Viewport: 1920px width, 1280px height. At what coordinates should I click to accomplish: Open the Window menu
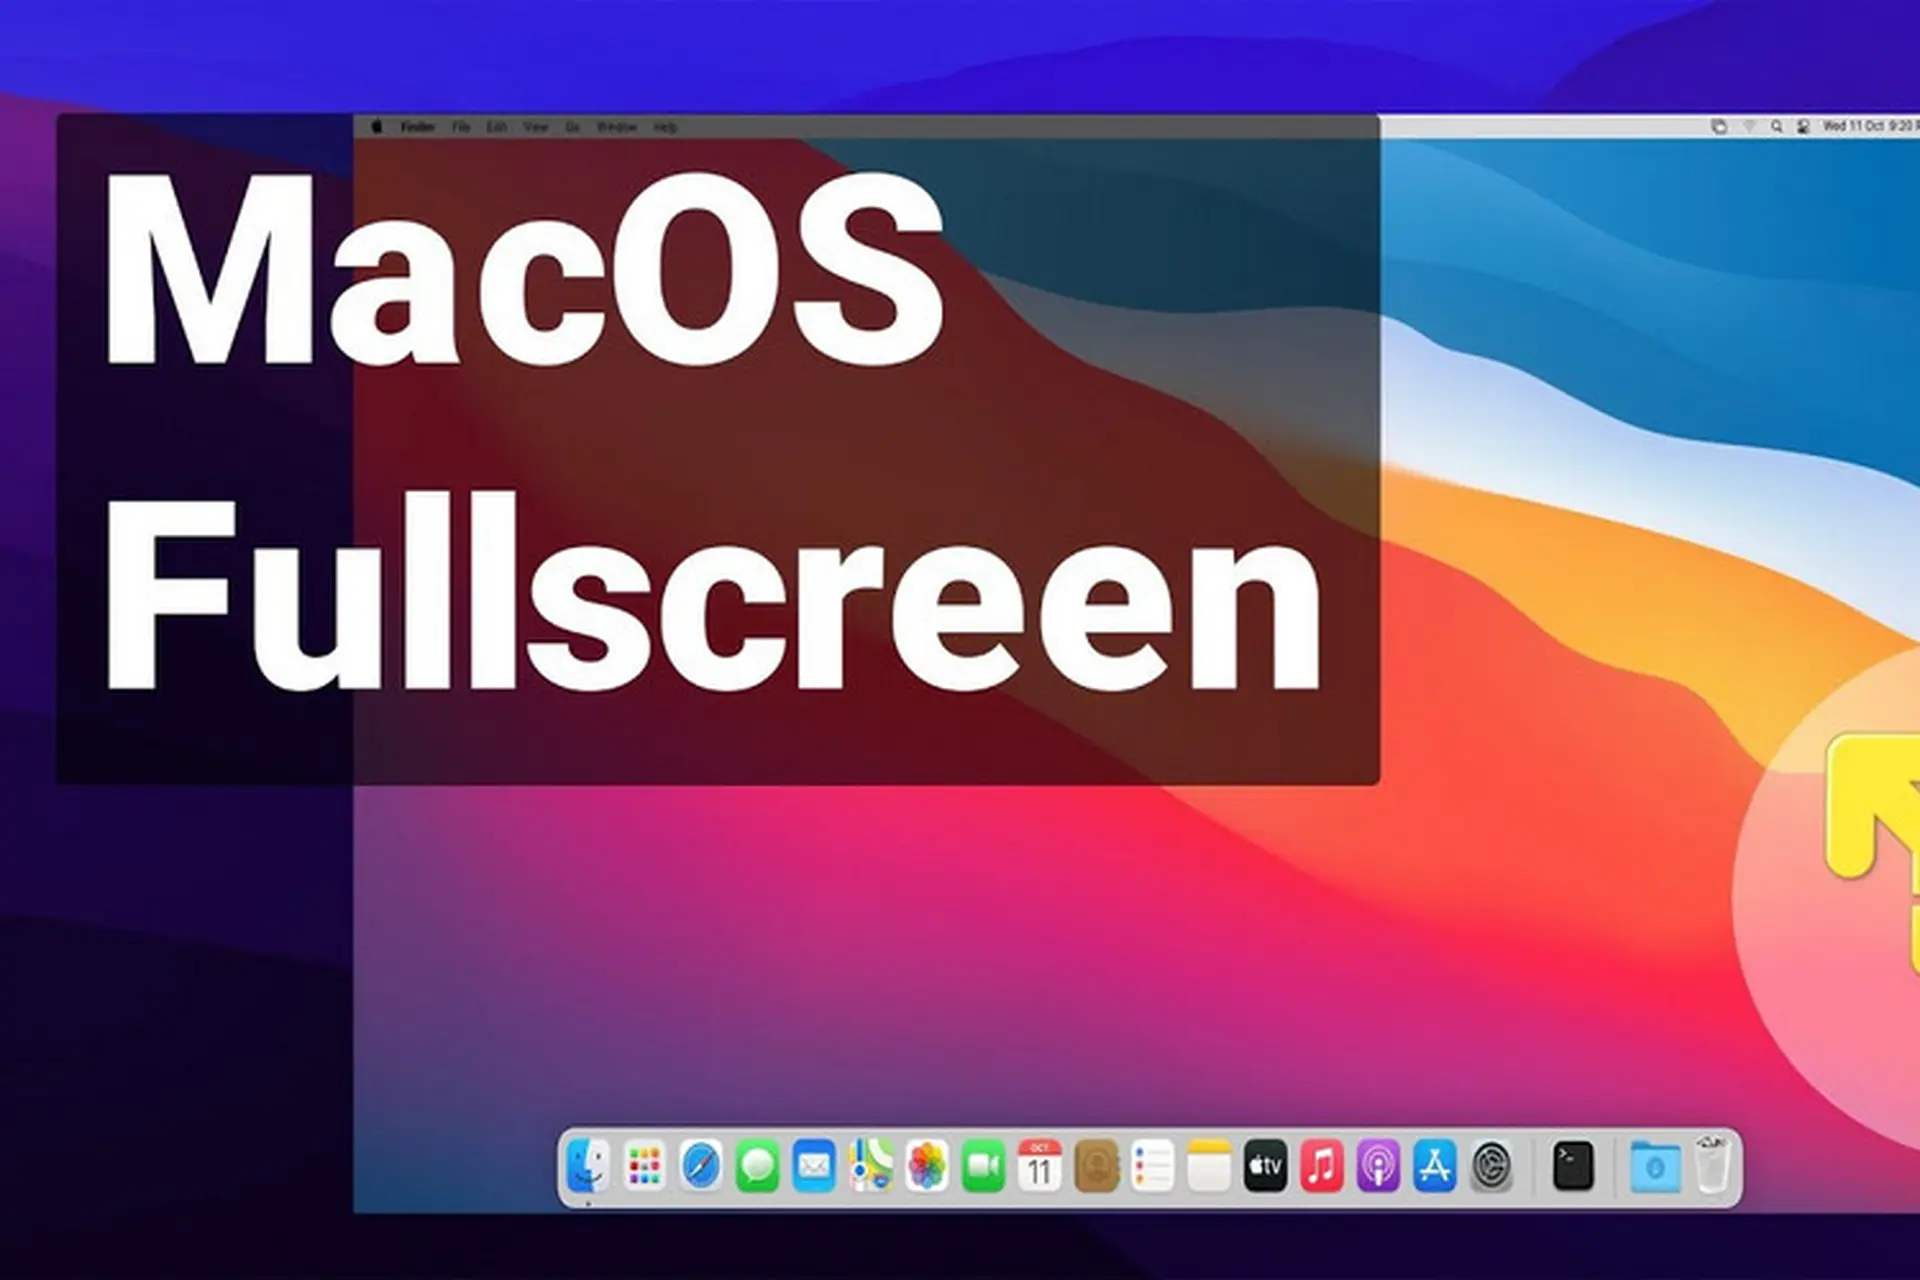(616, 127)
